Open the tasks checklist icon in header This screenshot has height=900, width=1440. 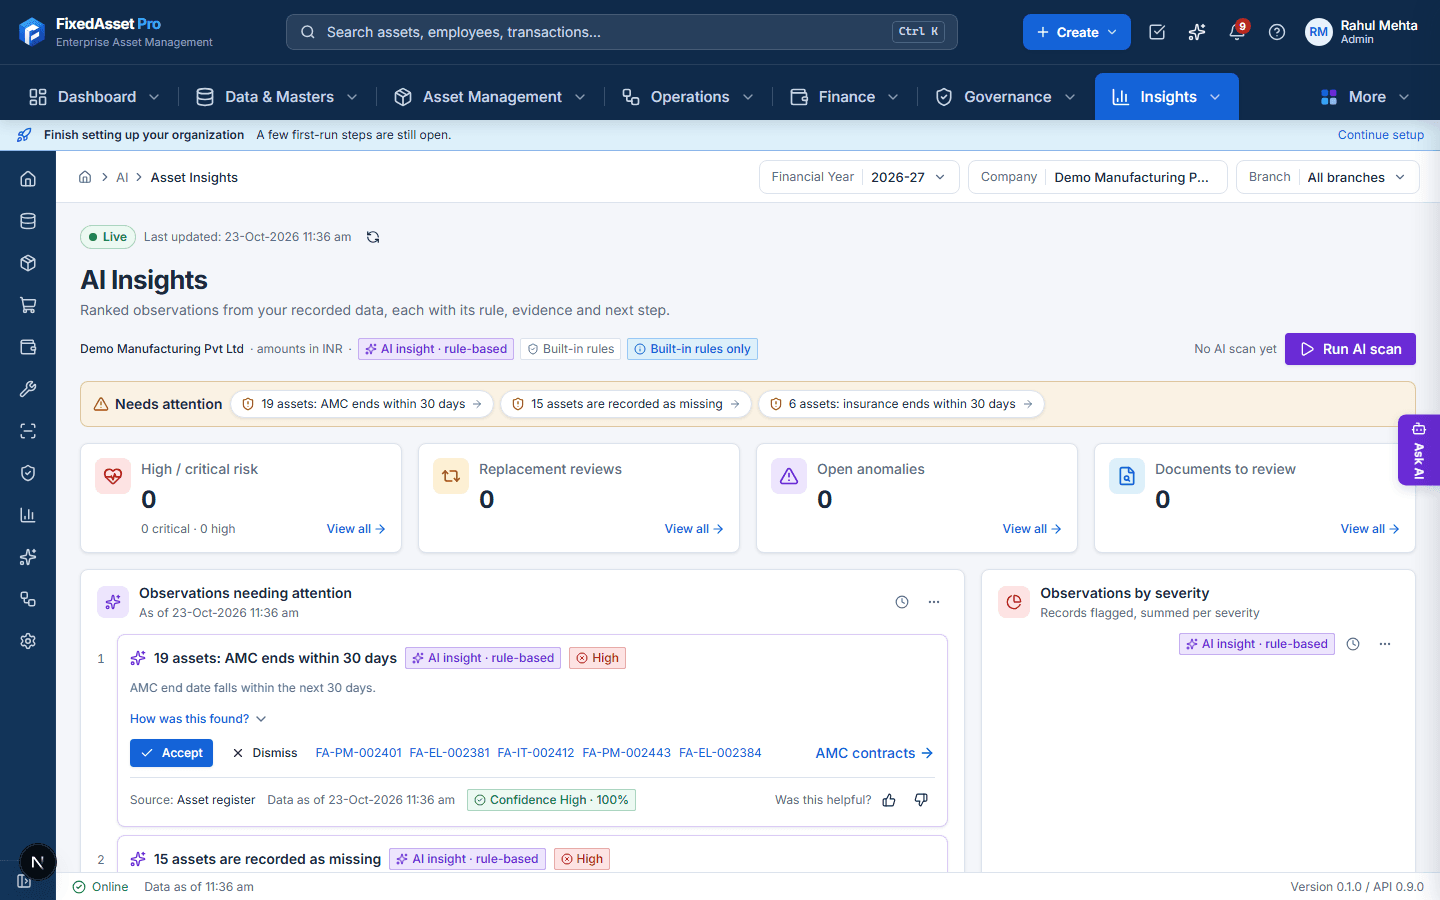1157,32
